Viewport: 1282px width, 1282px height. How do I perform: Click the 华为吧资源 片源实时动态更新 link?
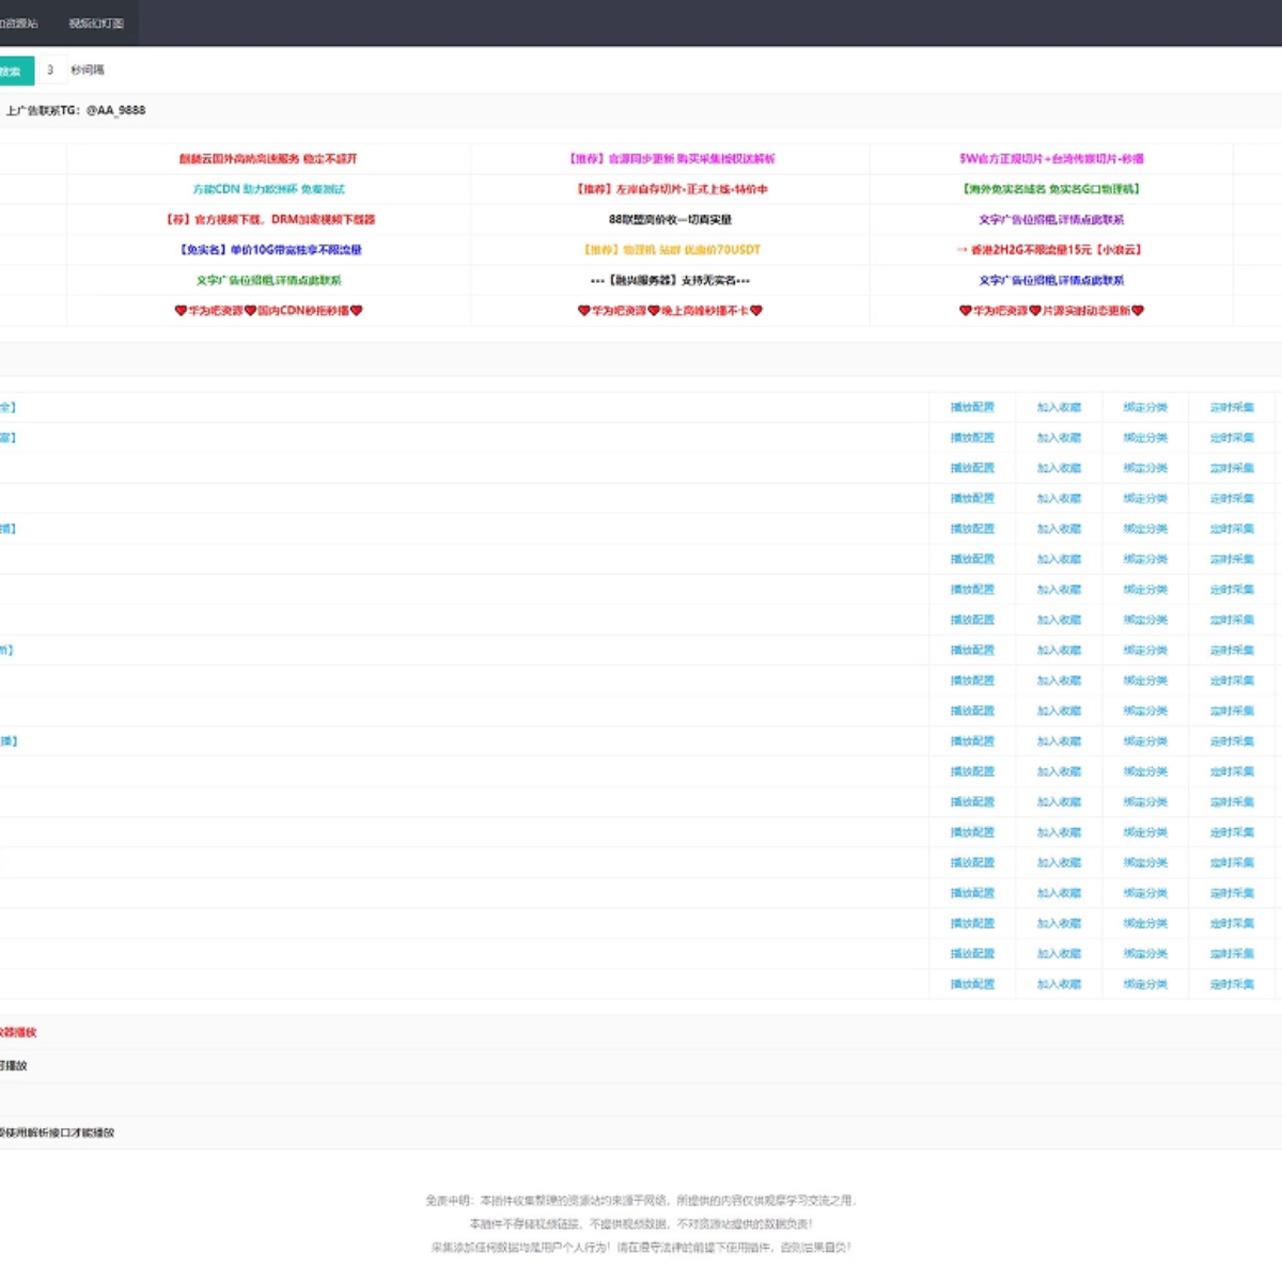pyautogui.click(x=1051, y=311)
